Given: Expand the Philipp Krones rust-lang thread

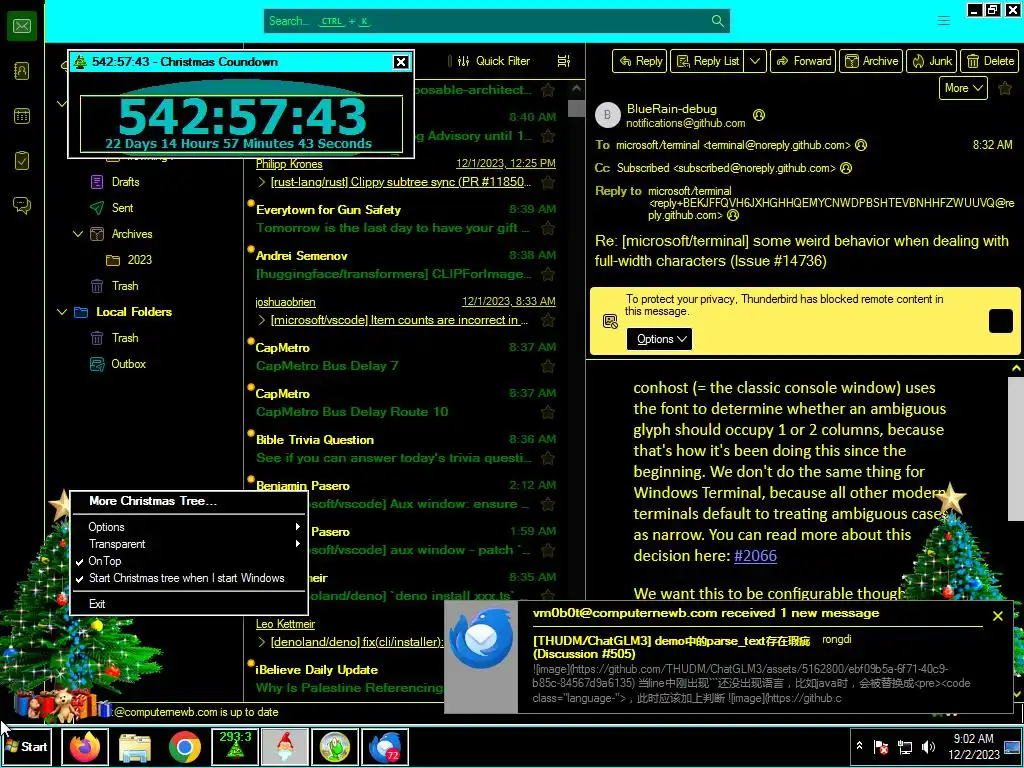Looking at the screenshot, I should click(262, 182).
